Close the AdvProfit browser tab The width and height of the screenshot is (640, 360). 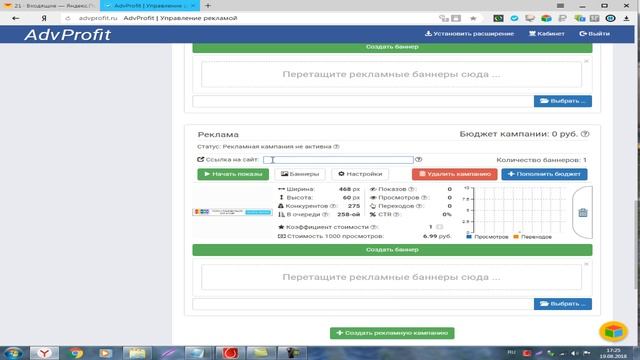pyautogui.click(x=194, y=6)
